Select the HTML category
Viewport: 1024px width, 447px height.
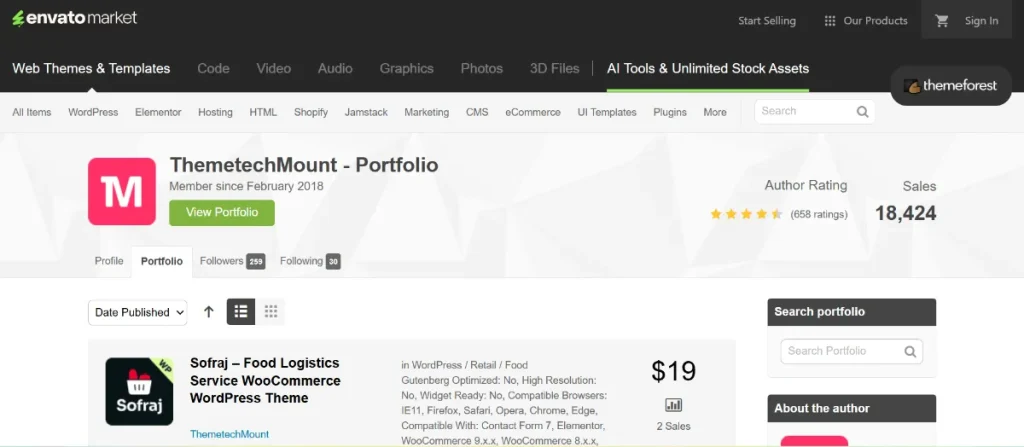coord(263,112)
